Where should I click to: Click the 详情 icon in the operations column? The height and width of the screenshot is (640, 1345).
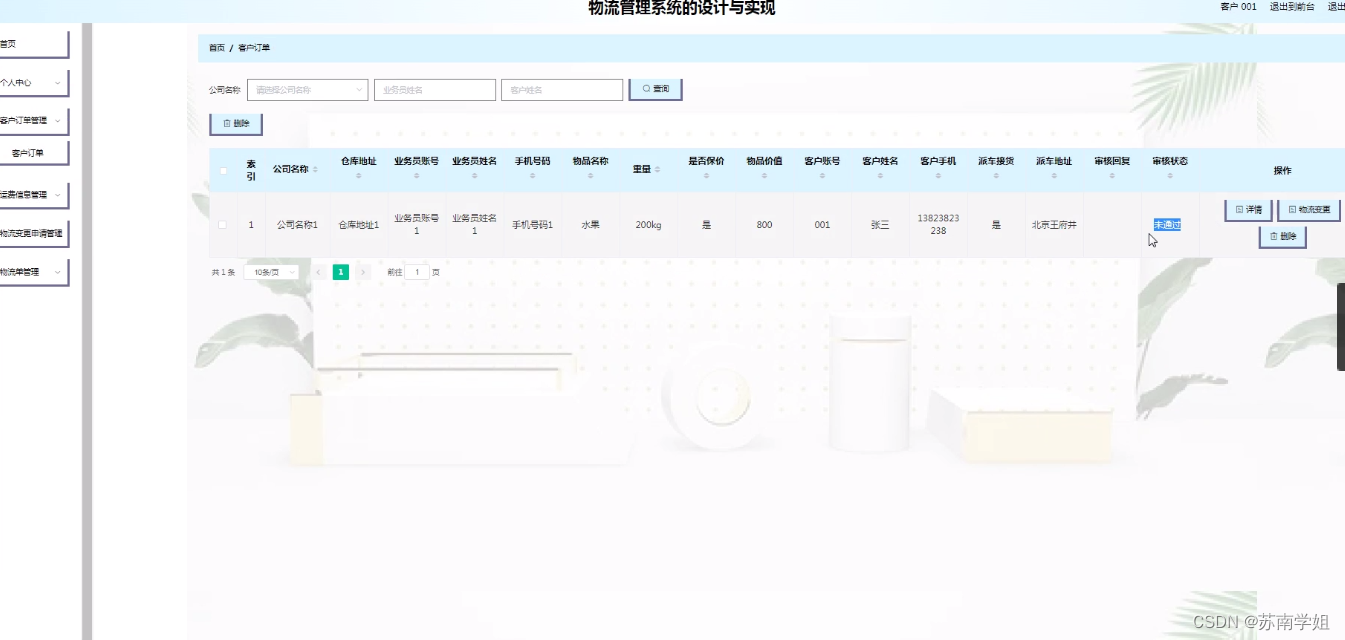(x=1240, y=209)
